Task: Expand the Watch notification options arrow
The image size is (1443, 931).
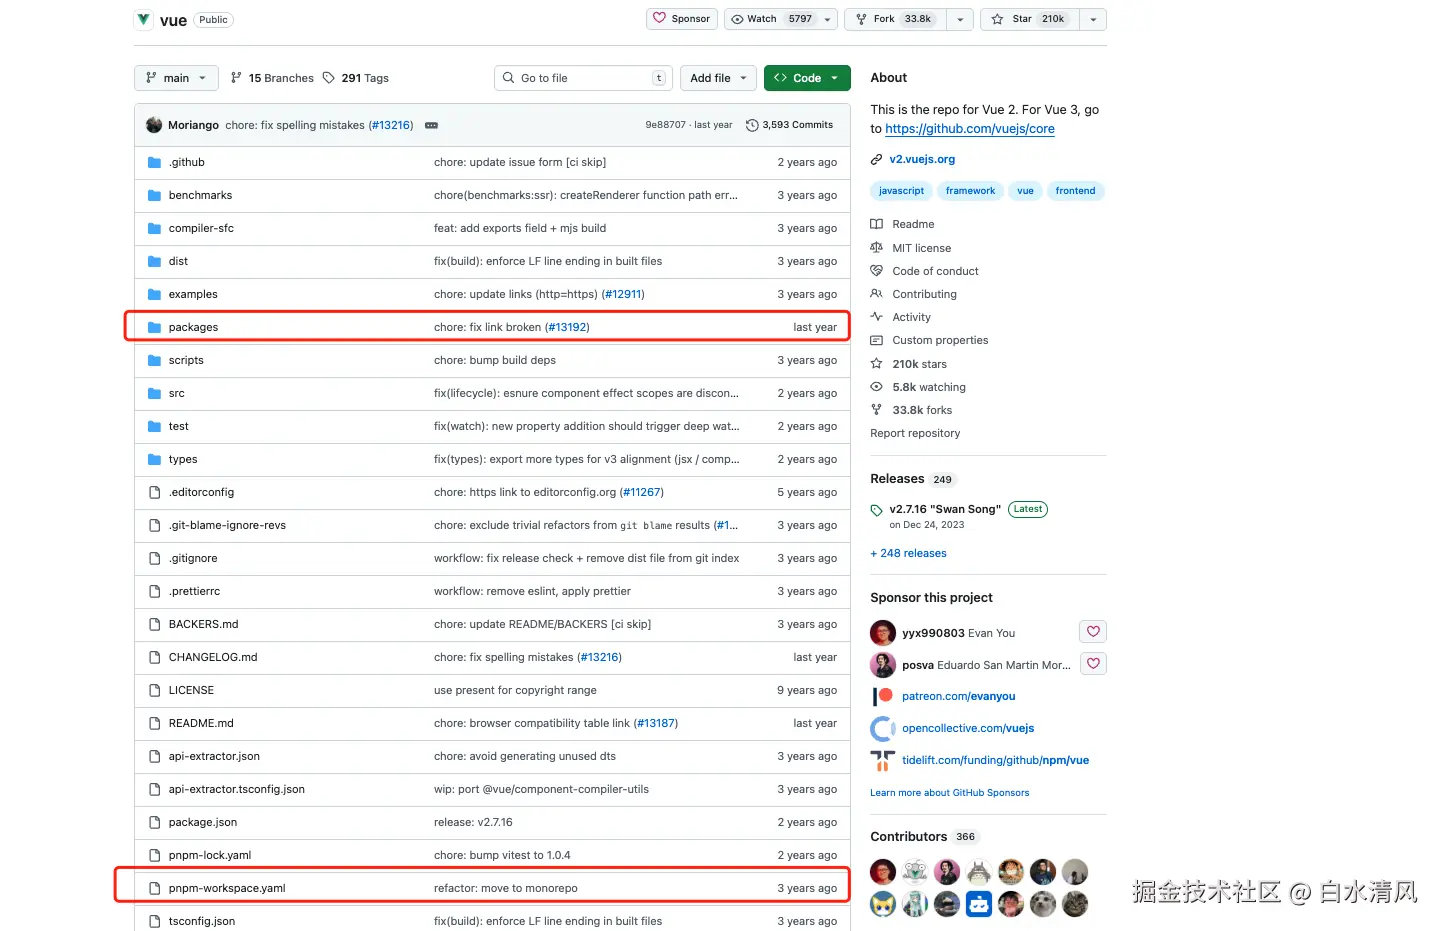Action: 828,19
